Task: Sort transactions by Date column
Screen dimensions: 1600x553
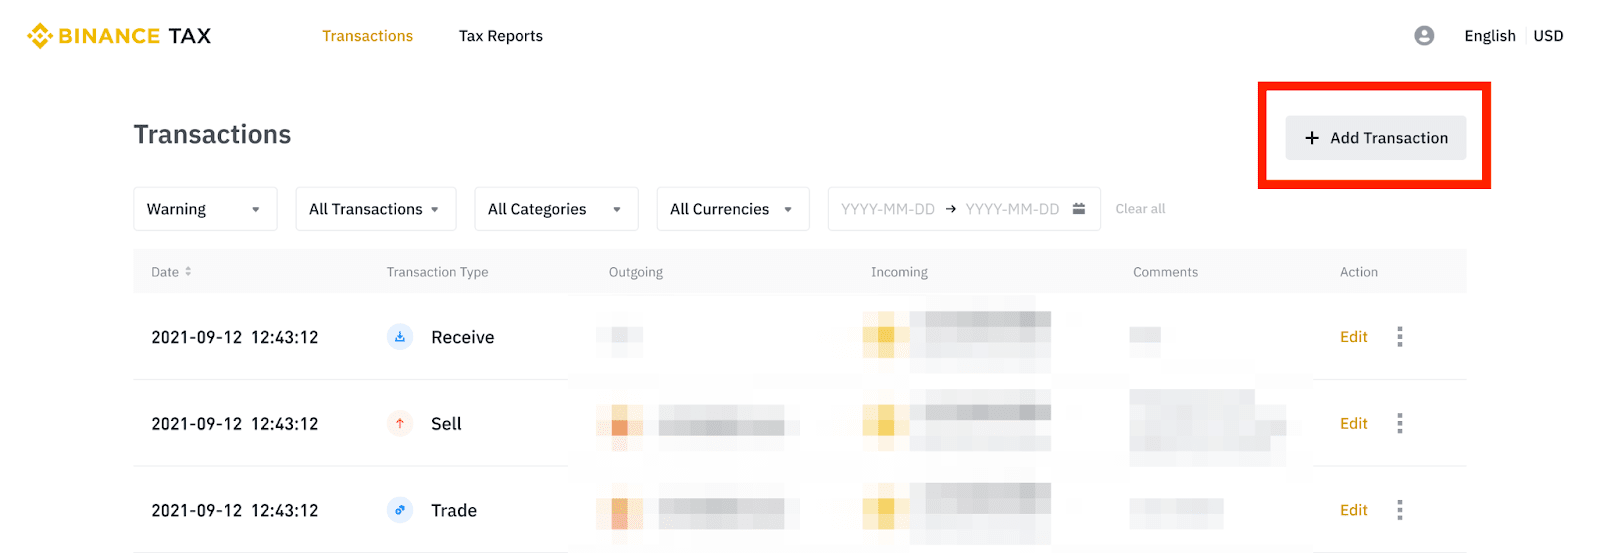Action: (x=171, y=272)
